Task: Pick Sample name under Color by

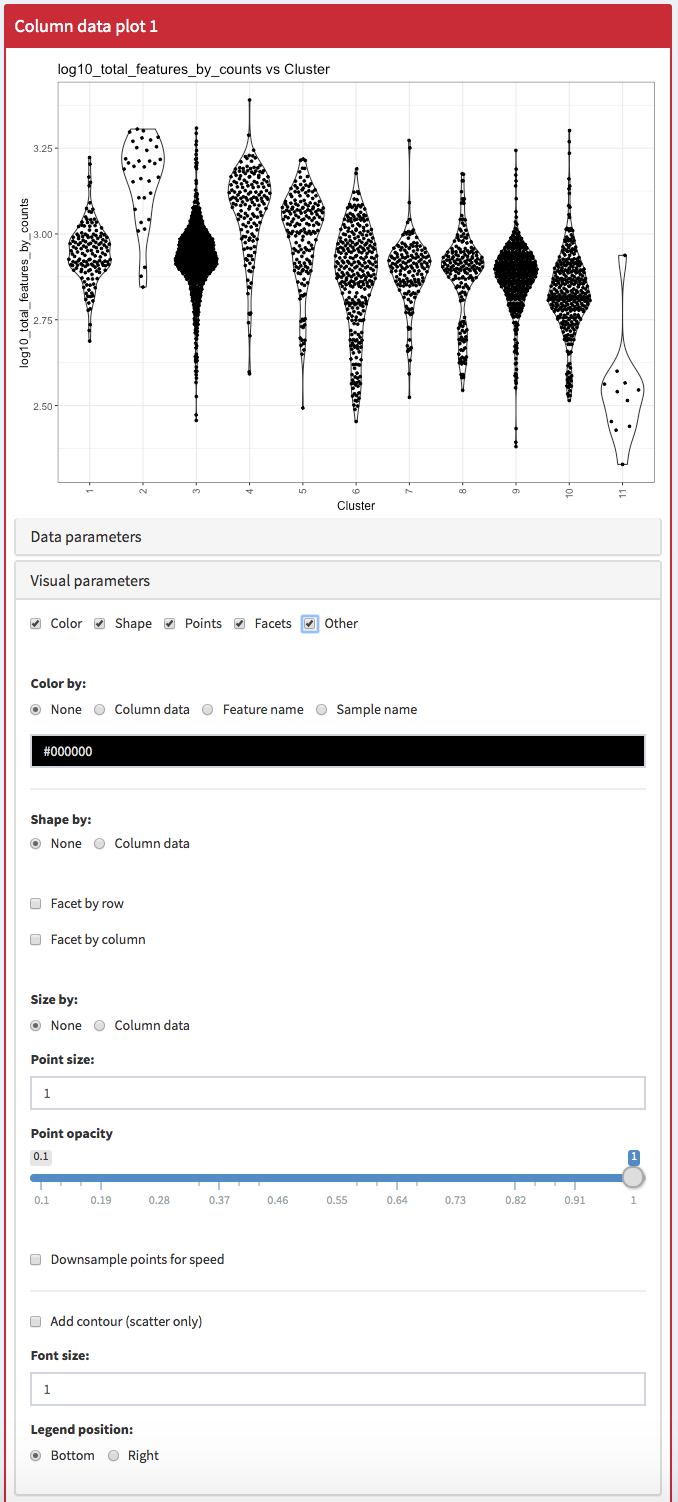Action: (322, 710)
